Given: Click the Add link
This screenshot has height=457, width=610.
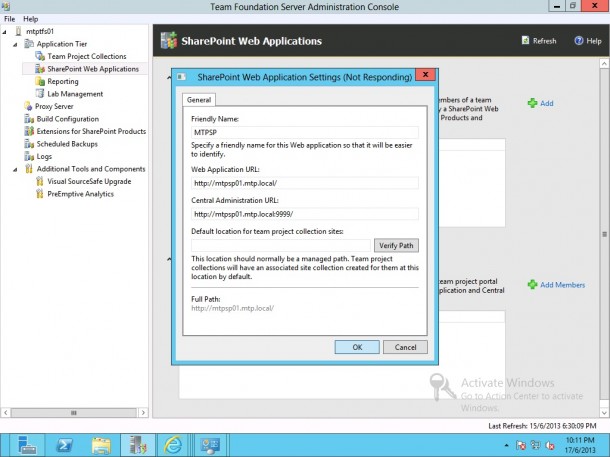Looking at the screenshot, I should coord(547,103).
